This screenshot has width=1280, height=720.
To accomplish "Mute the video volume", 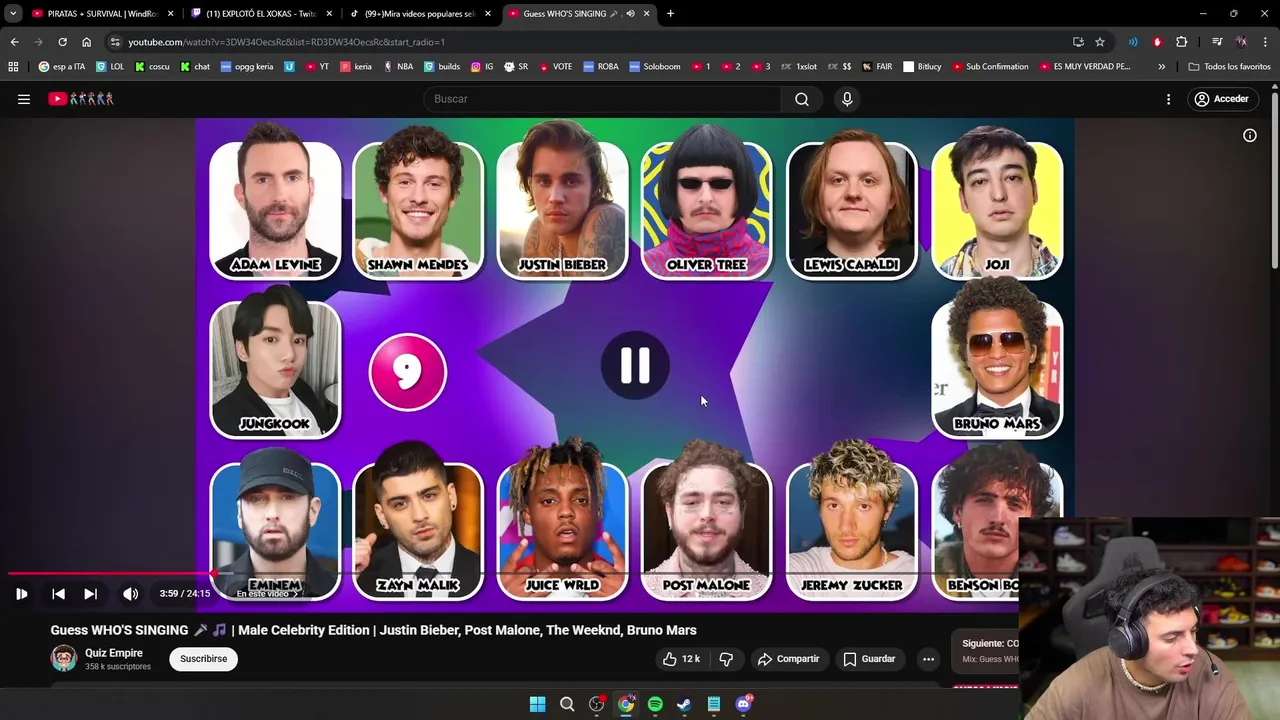I will click(x=131, y=594).
